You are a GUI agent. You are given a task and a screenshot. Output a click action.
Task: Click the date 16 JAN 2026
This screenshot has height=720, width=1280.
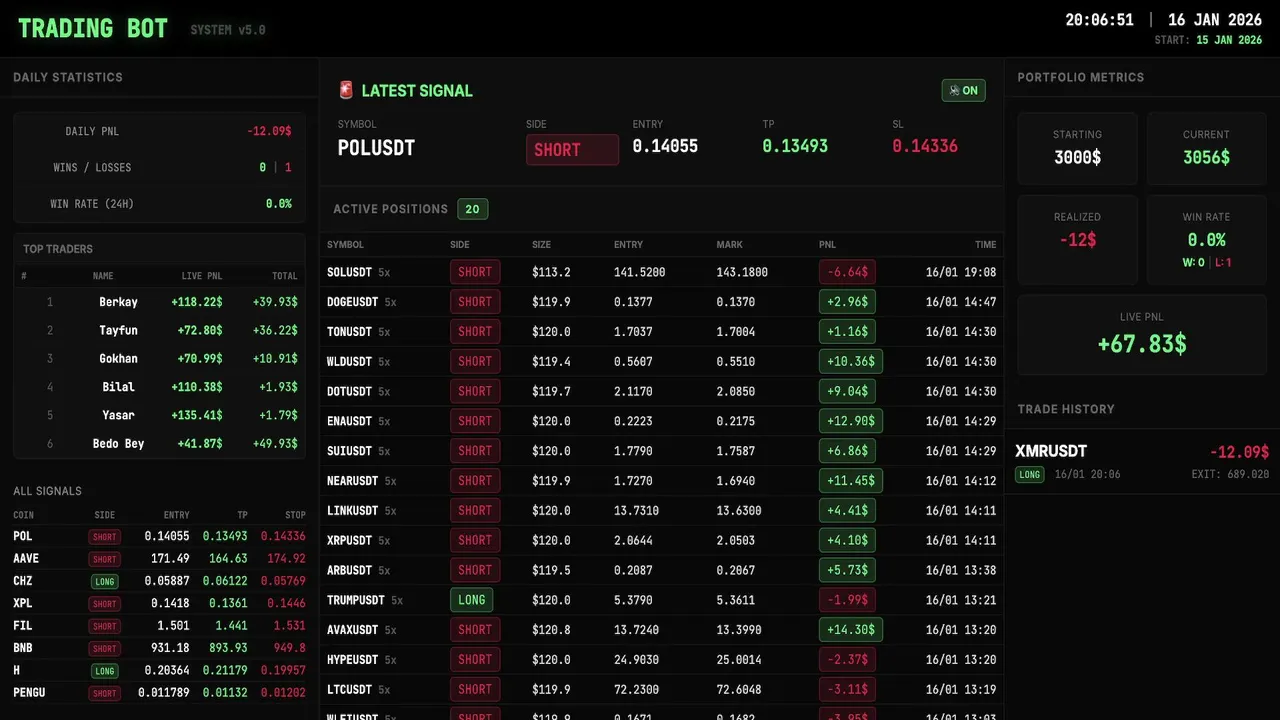[1215, 20]
